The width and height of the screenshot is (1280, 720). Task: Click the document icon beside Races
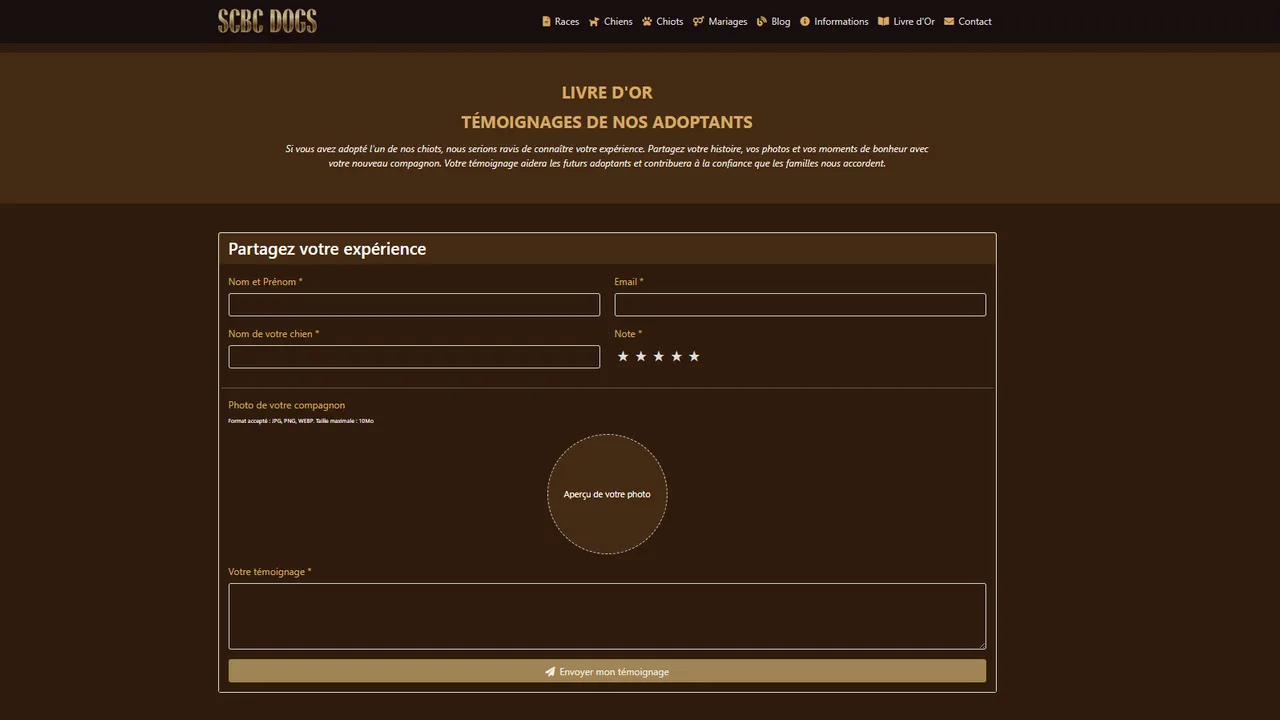tap(546, 21)
